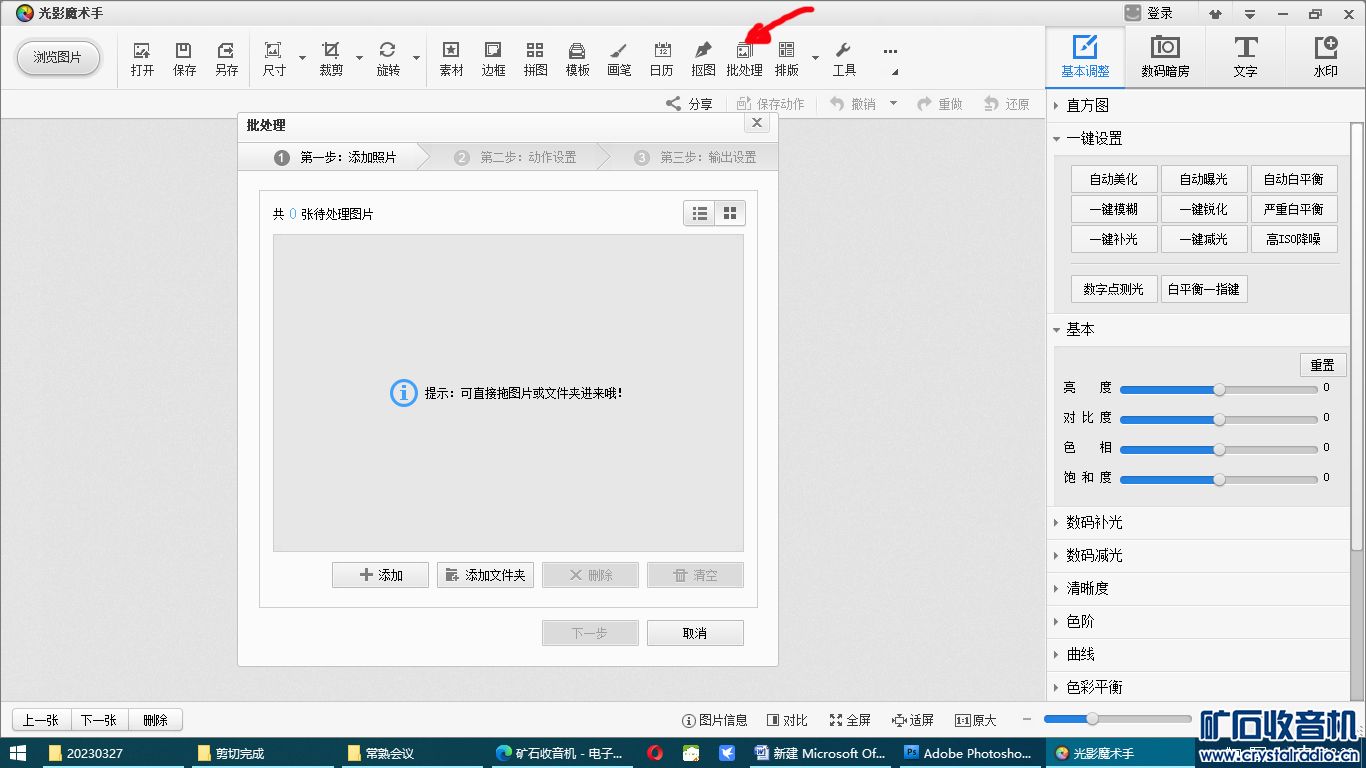Viewport: 1366px width, 768px height.
Task: Switch batch list to list view
Action: click(700, 213)
